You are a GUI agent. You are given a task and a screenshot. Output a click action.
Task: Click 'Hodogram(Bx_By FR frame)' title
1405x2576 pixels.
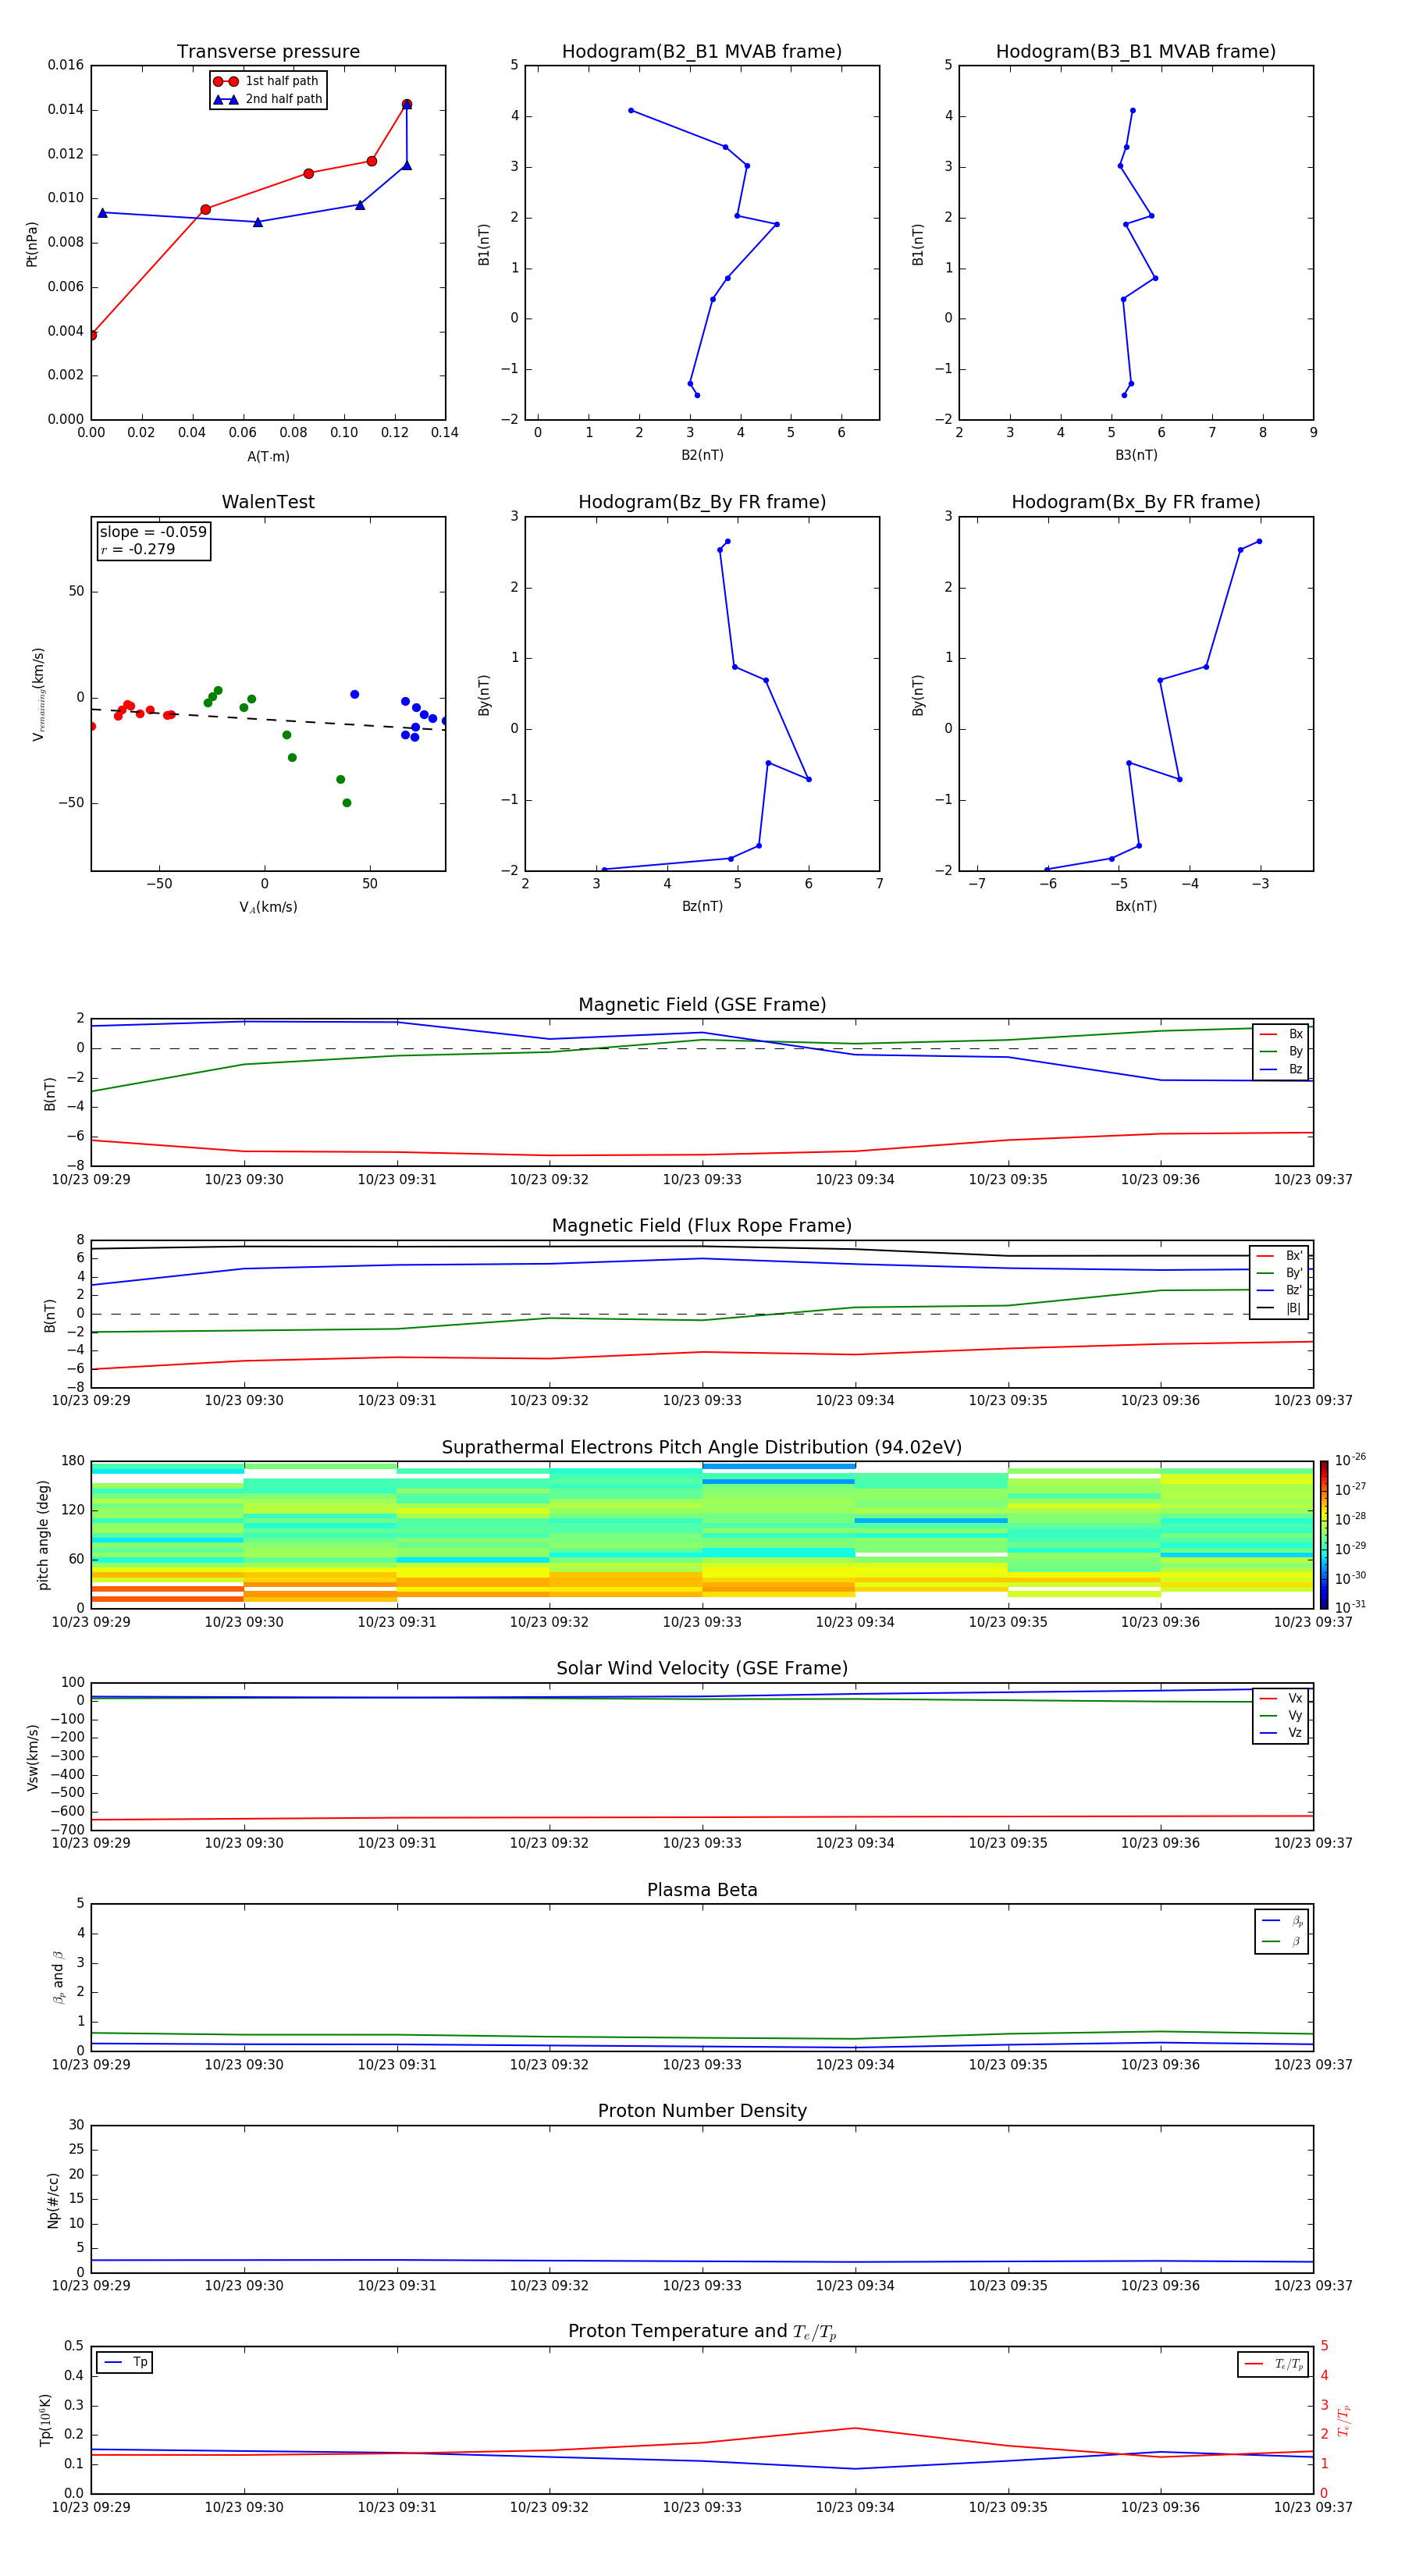click(1136, 502)
